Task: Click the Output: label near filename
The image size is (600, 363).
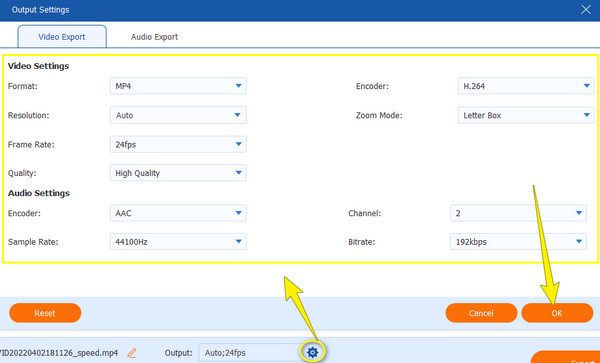Action: [178, 353]
